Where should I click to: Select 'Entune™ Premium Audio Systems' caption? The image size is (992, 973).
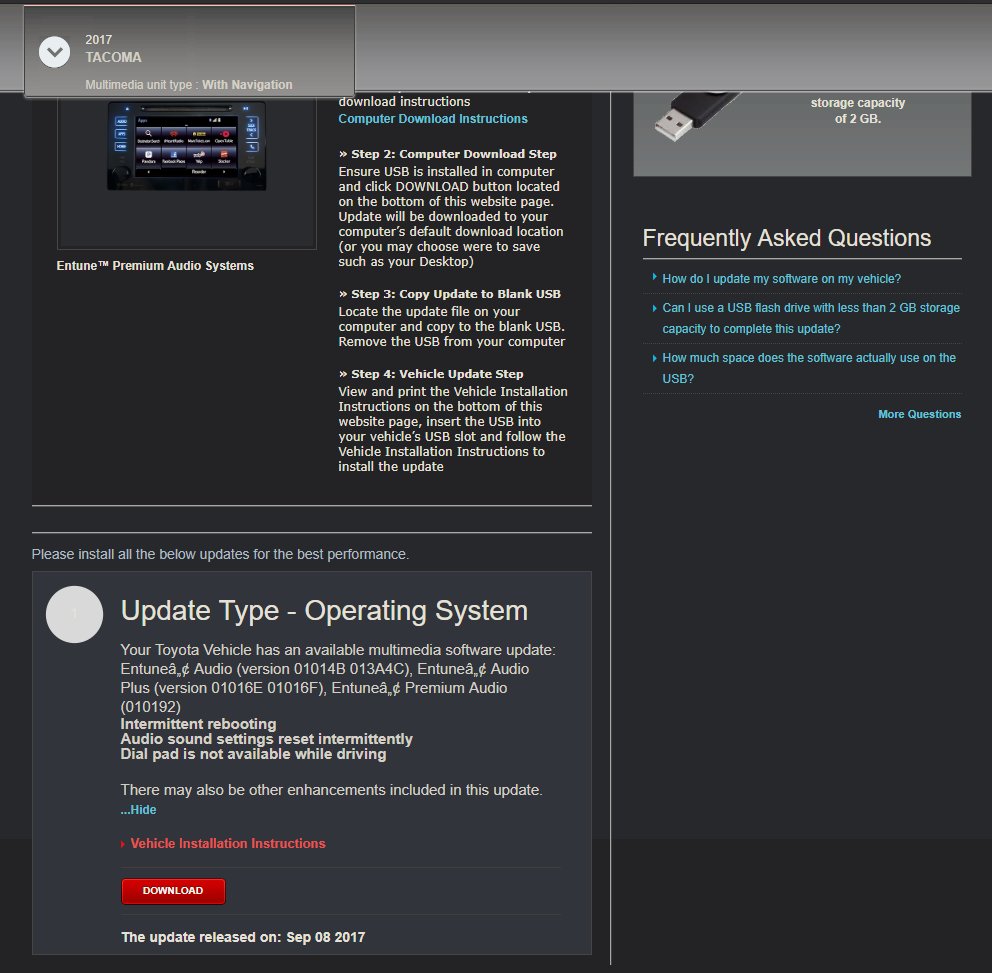click(155, 266)
